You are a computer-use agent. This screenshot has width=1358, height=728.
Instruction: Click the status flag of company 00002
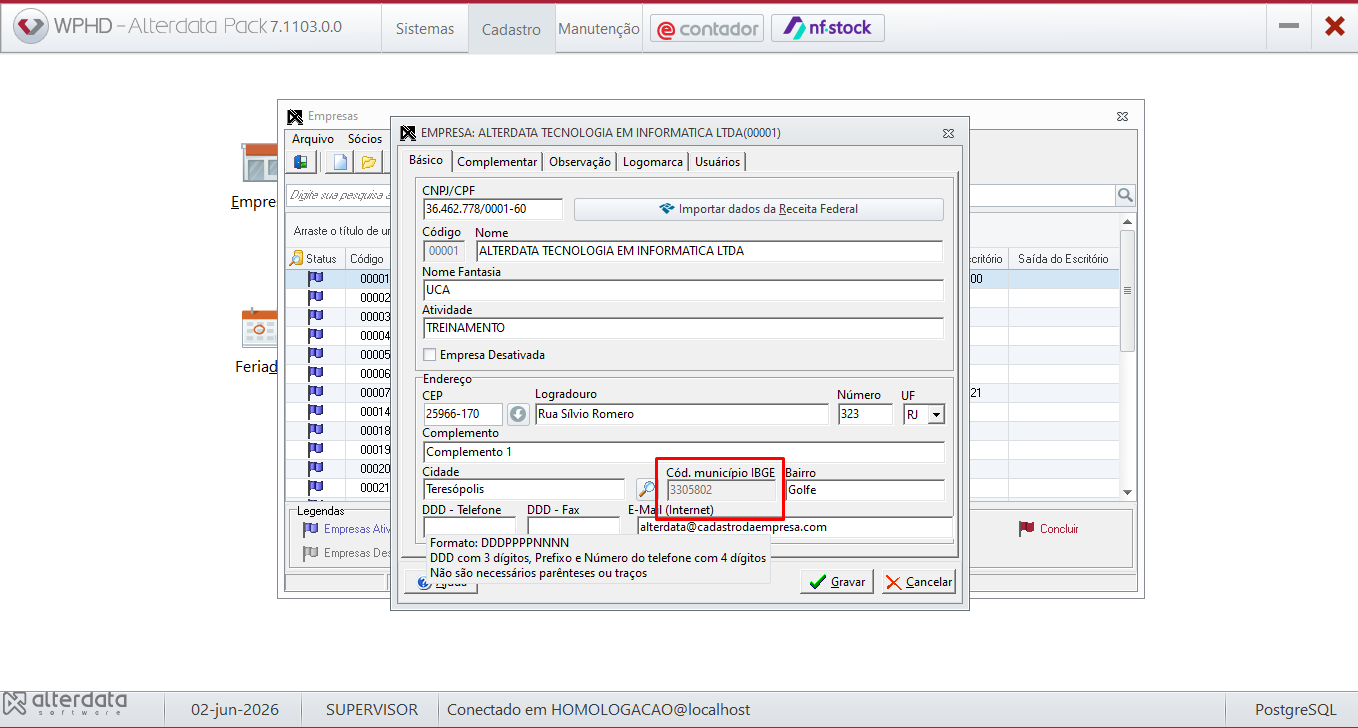pyautogui.click(x=316, y=297)
